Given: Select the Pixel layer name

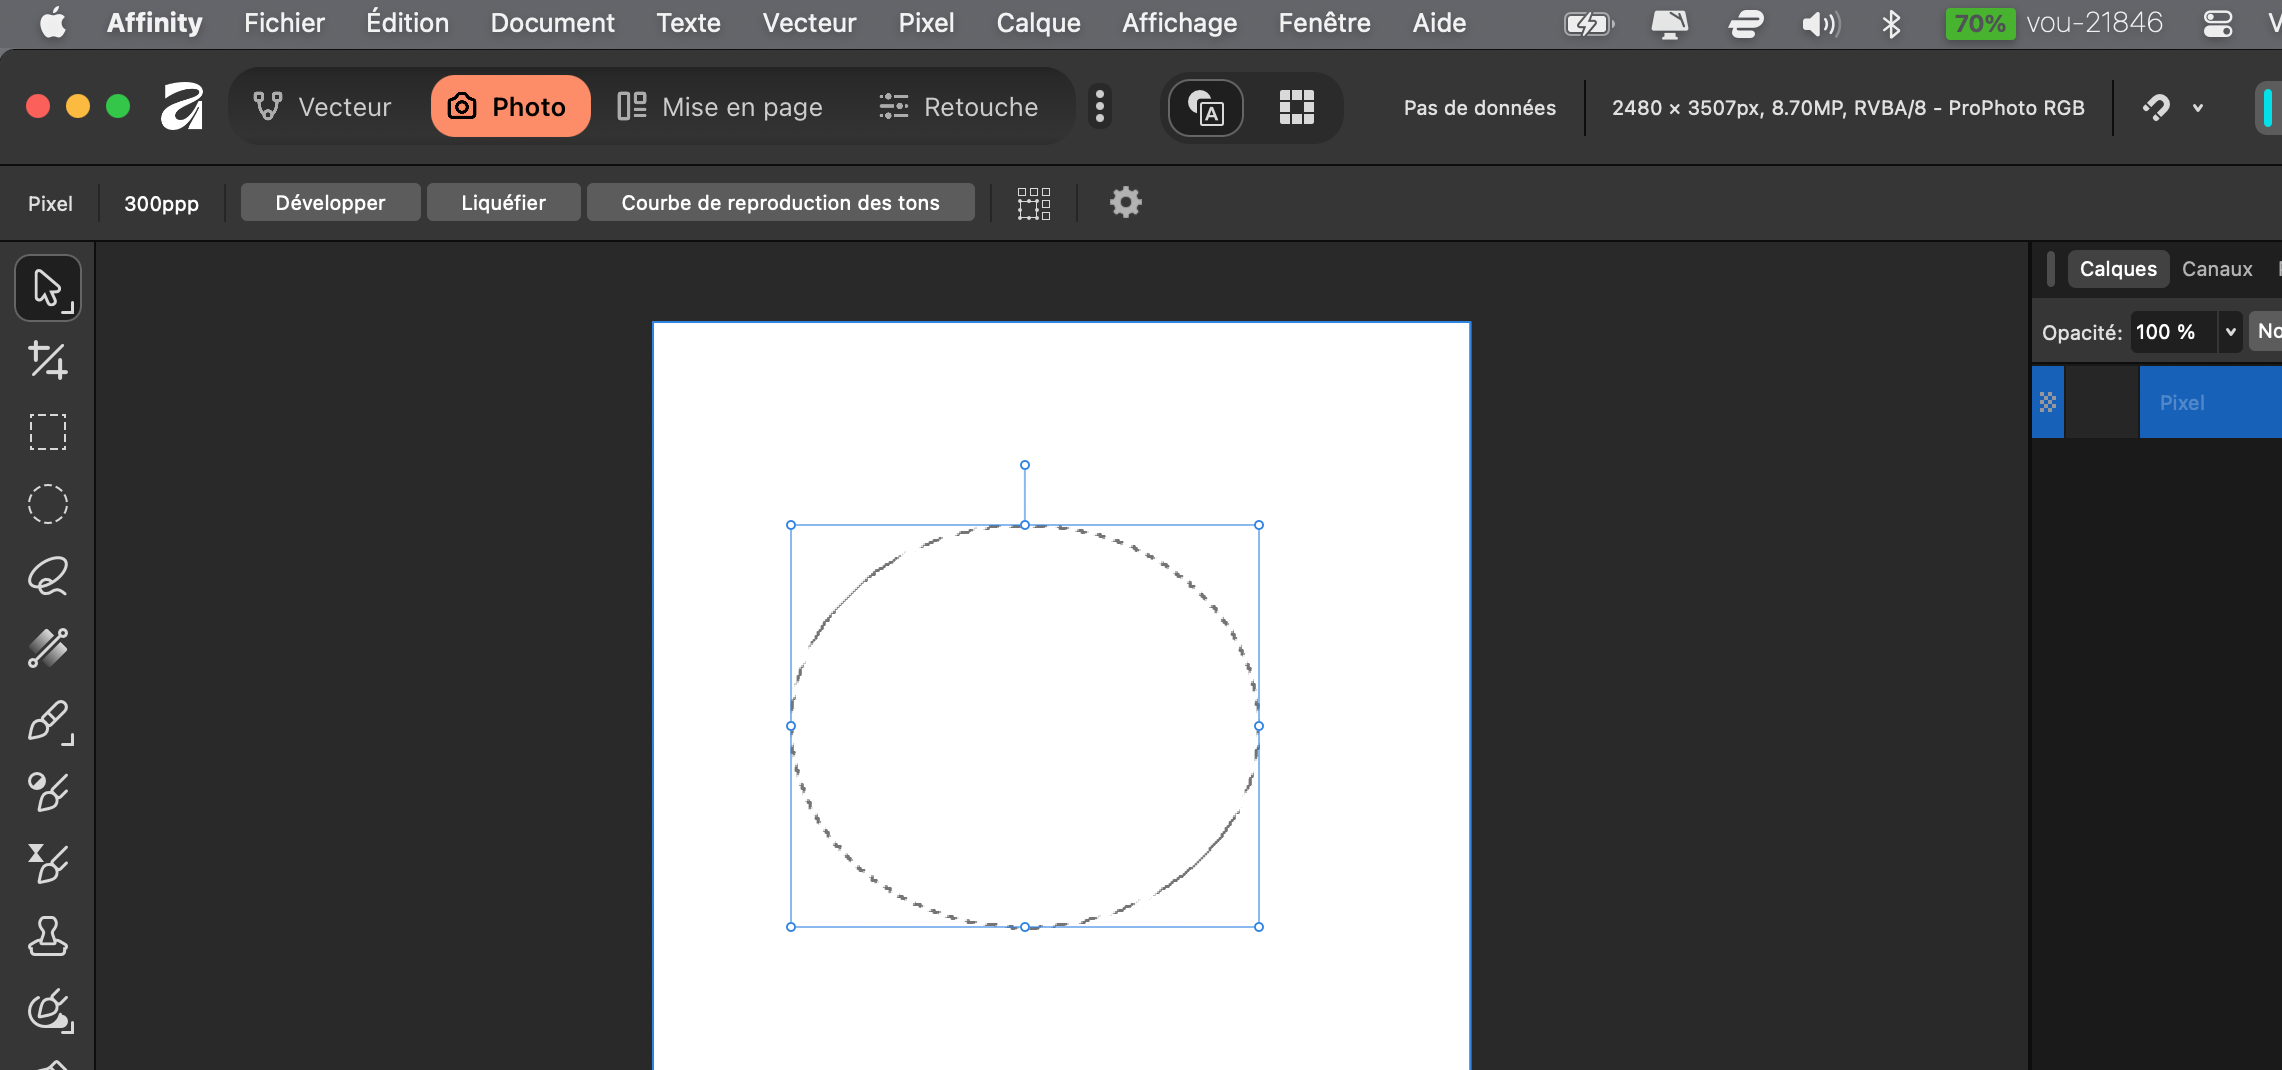Looking at the screenshot, I should (x=2181, y=403).
